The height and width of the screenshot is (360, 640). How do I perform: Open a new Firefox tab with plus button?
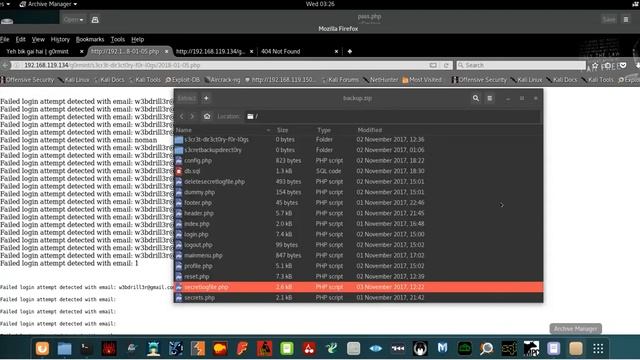pyautogui.click(x=350, y=51)
